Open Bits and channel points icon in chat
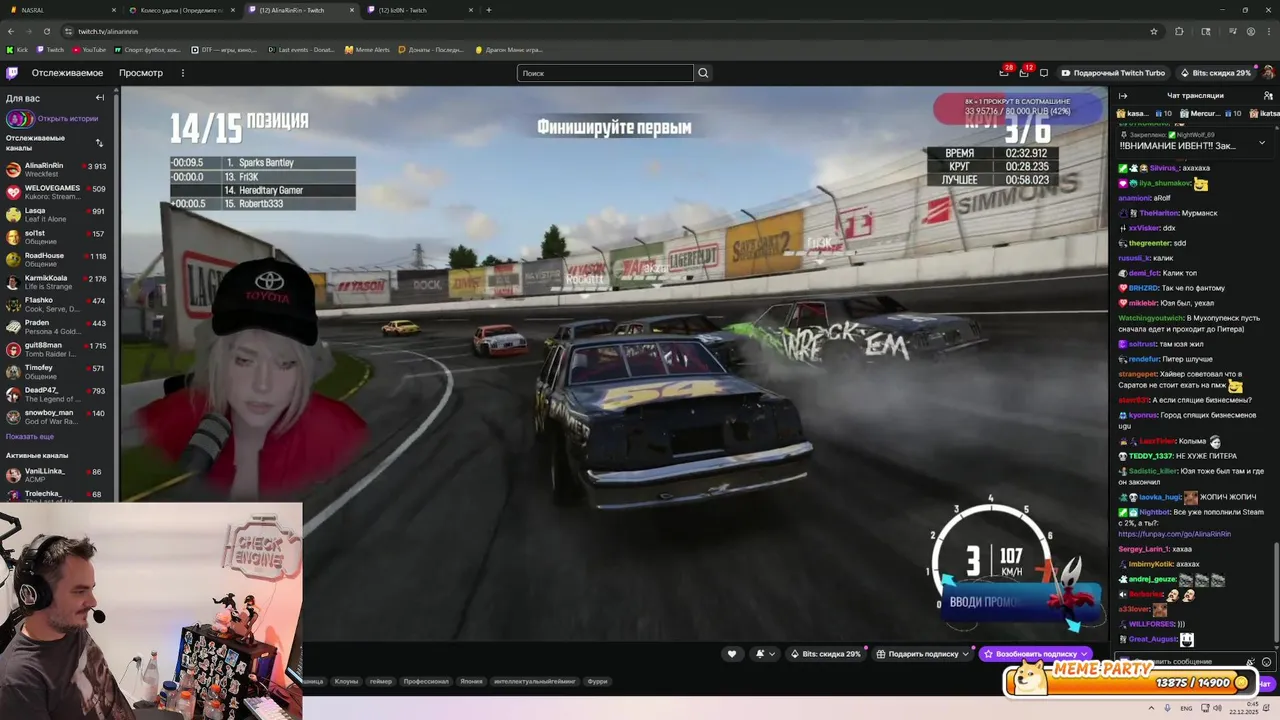The width and height of the screenshot is (1280, 720). click(1250, 662)
